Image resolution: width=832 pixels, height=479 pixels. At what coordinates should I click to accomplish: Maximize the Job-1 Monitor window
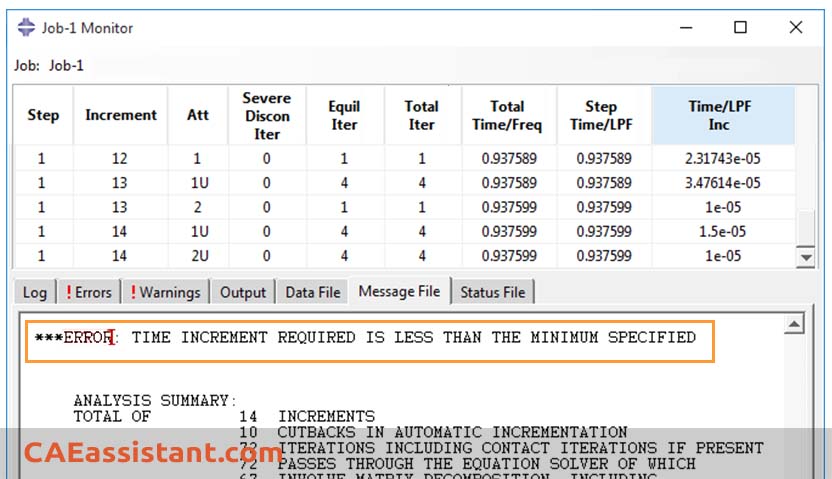tap(740, 27)
